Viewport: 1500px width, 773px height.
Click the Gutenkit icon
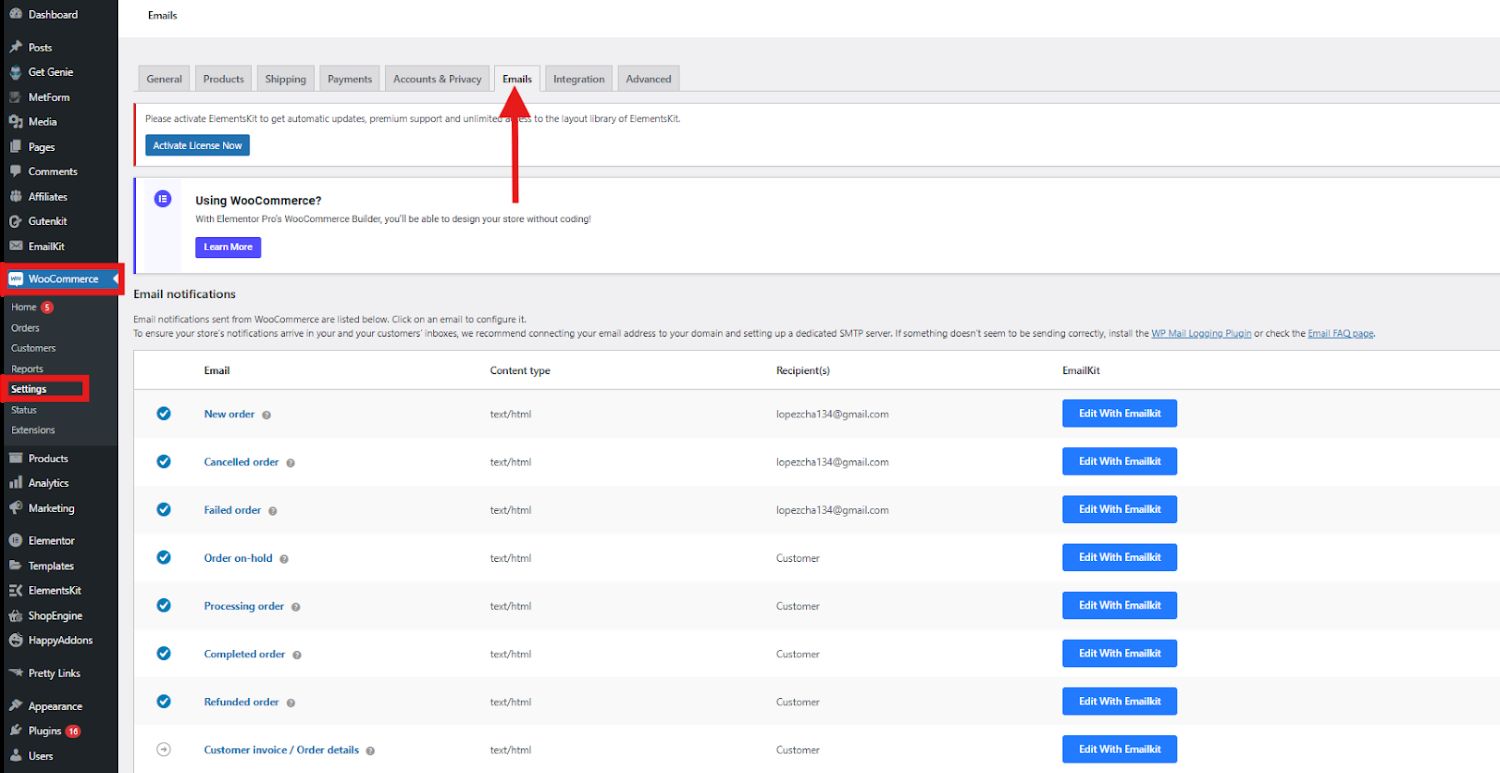click(16, 221)
